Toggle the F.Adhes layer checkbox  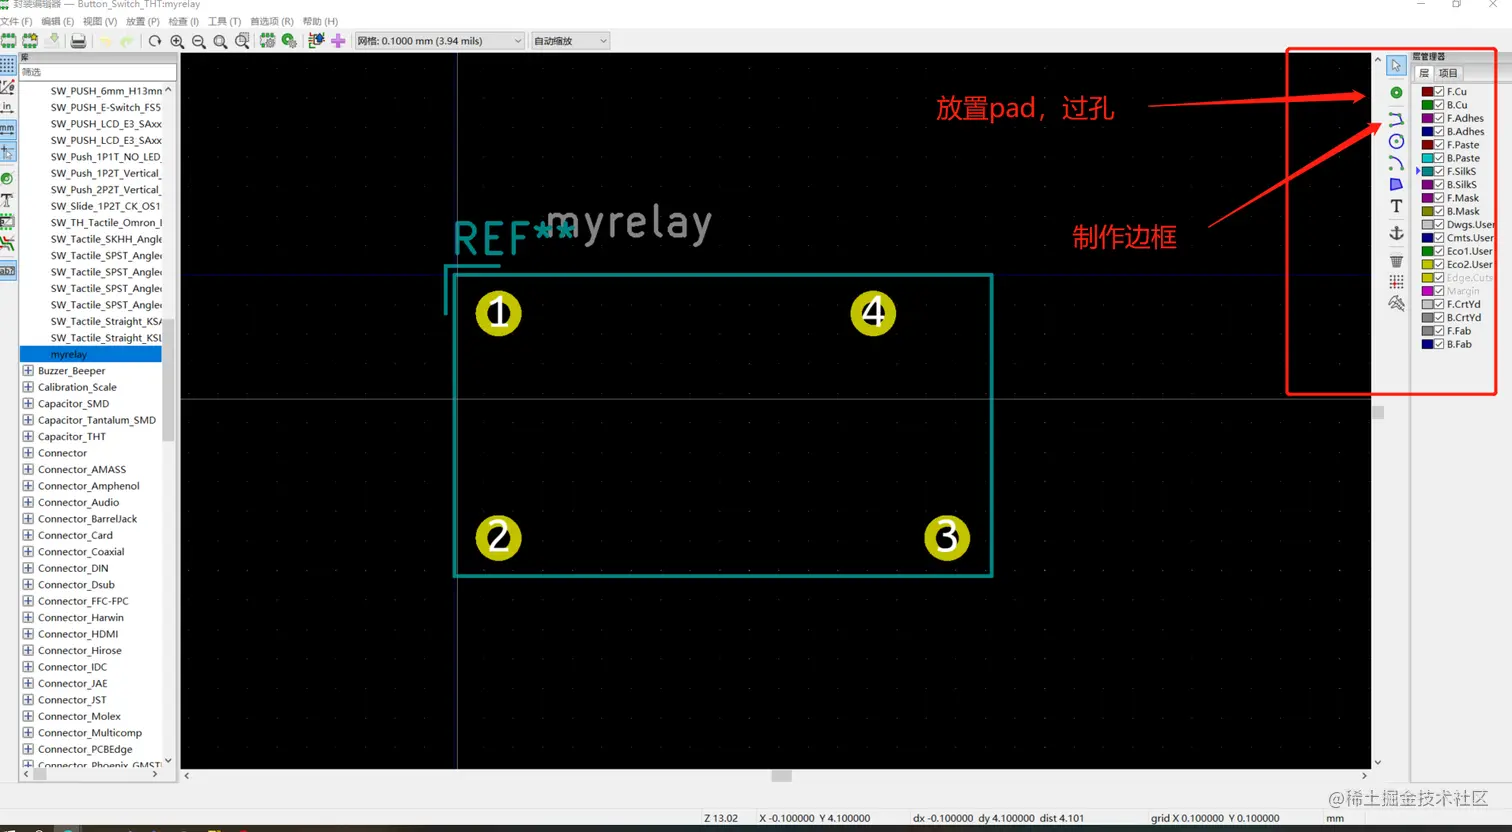point(1439,118)
